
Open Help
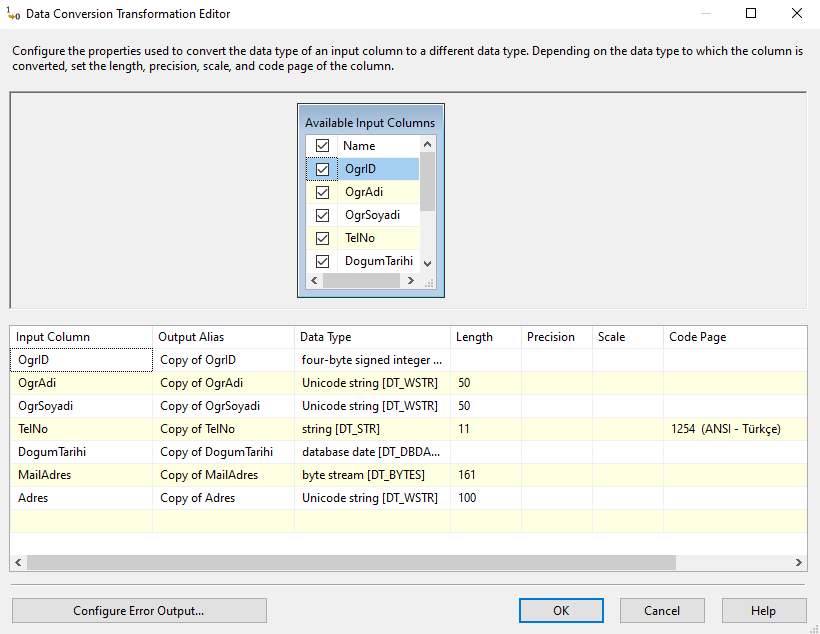click(763, 610)
